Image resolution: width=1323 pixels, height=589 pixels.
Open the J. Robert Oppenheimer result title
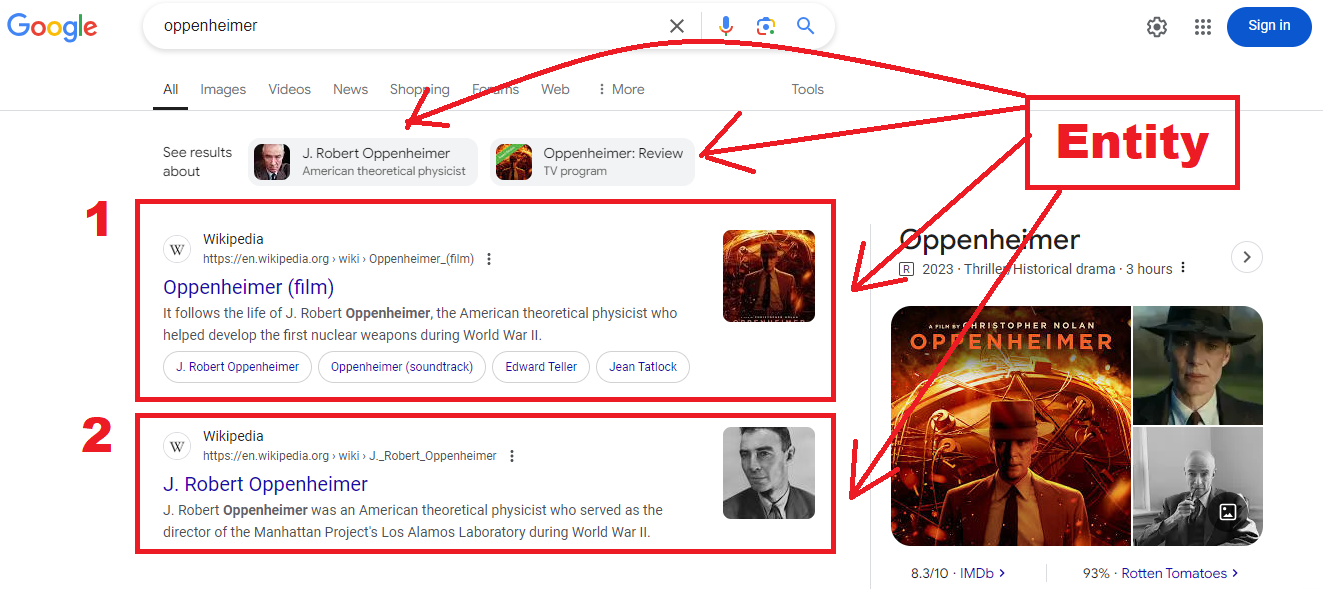[266, 484]
